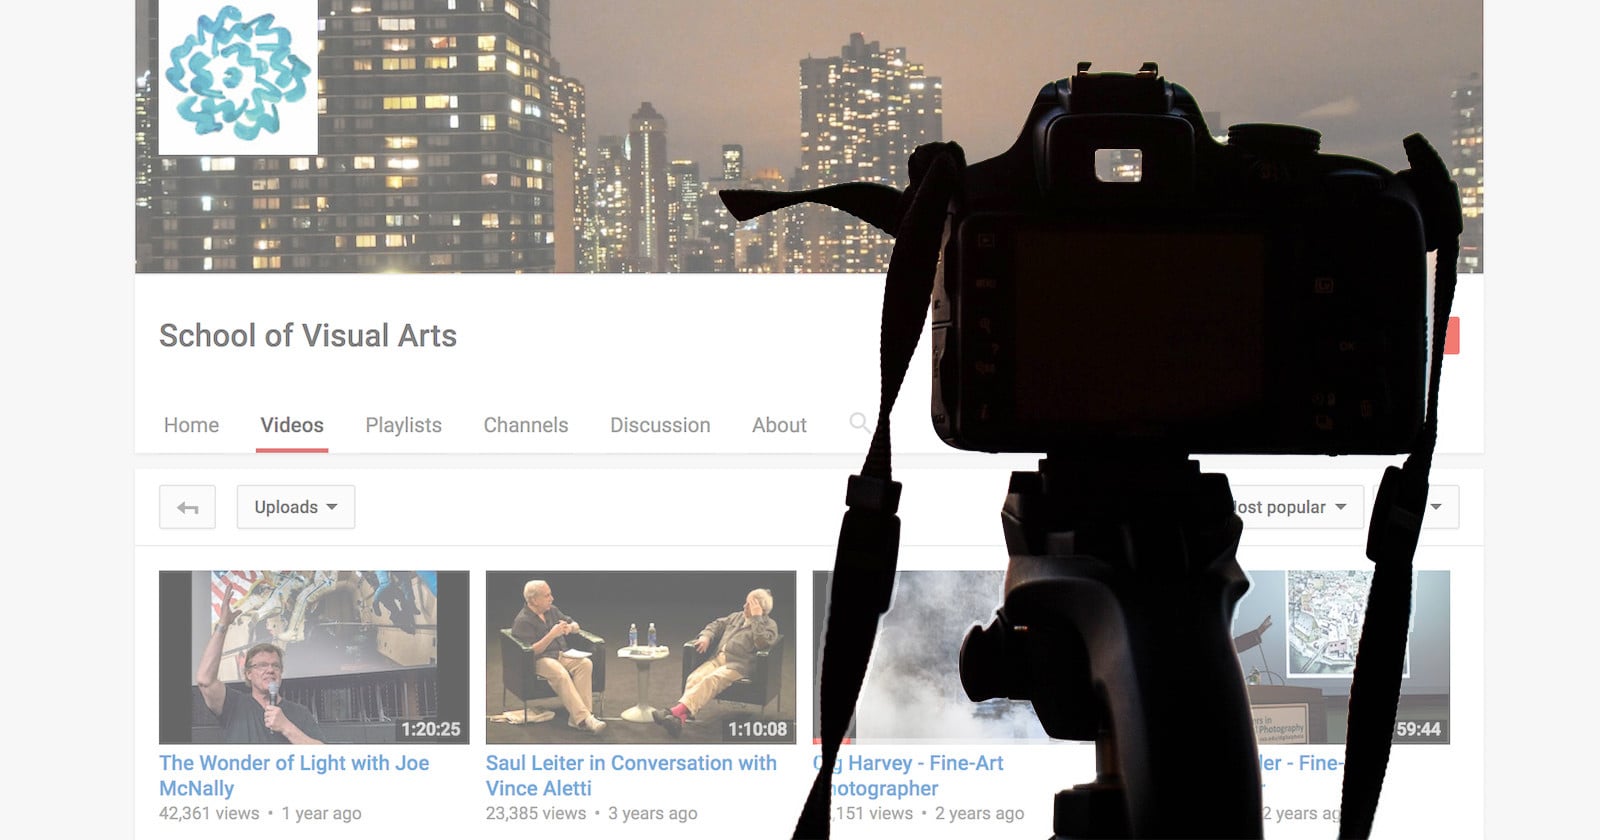Image resolution: width=1600 pixels, height=840 pixels.
Task: Play the Saul Leiter conversation thumbnail
Action: (641, 657)
